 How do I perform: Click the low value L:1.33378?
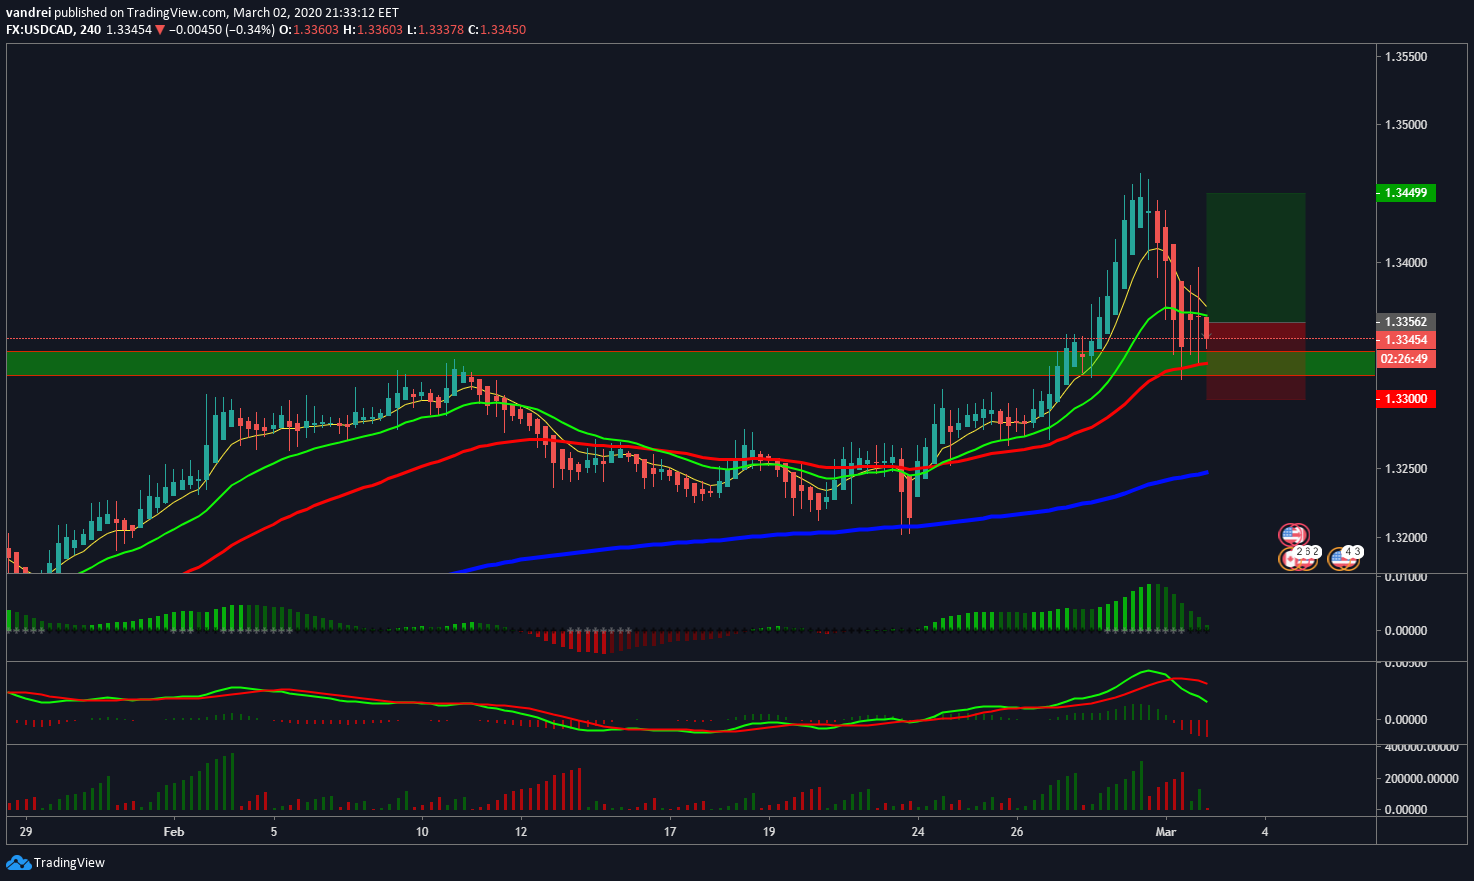point(437,30)
